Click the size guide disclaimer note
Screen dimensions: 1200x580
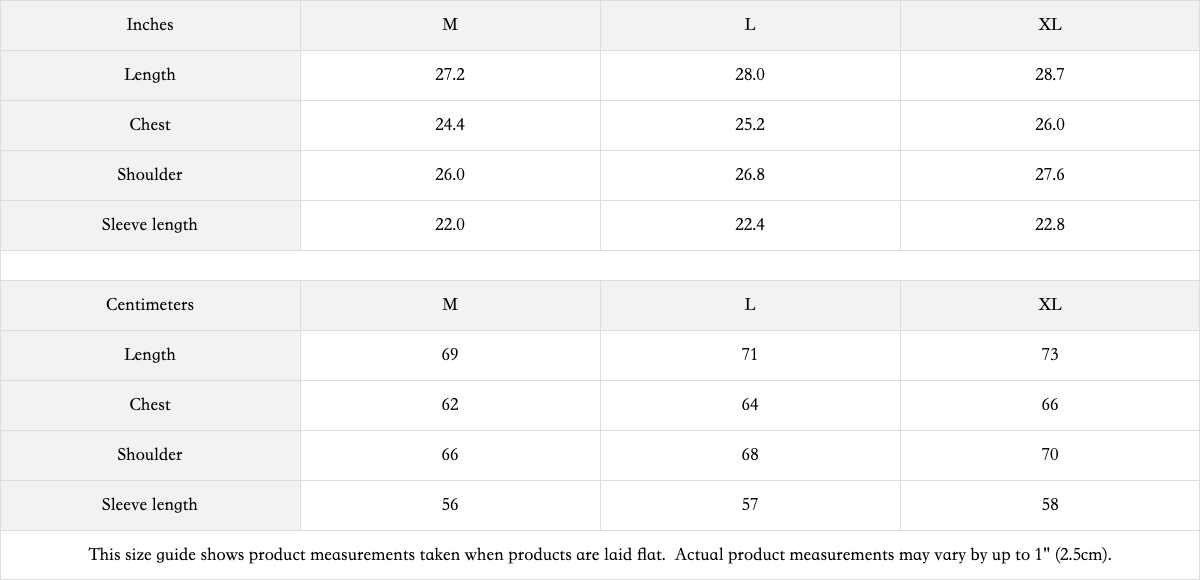pyautogui.click(x=600, y=555)
